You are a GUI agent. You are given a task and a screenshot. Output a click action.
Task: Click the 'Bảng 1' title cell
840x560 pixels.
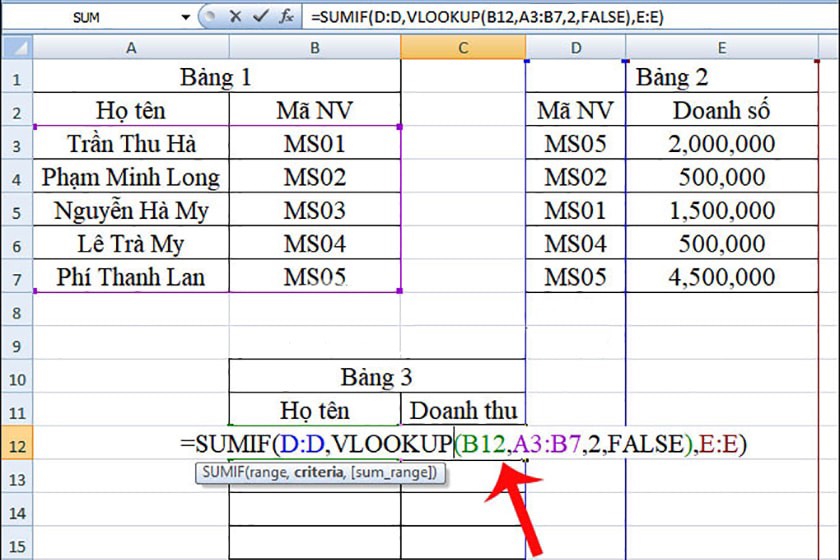pyautogui.click(x=216, y=77)
